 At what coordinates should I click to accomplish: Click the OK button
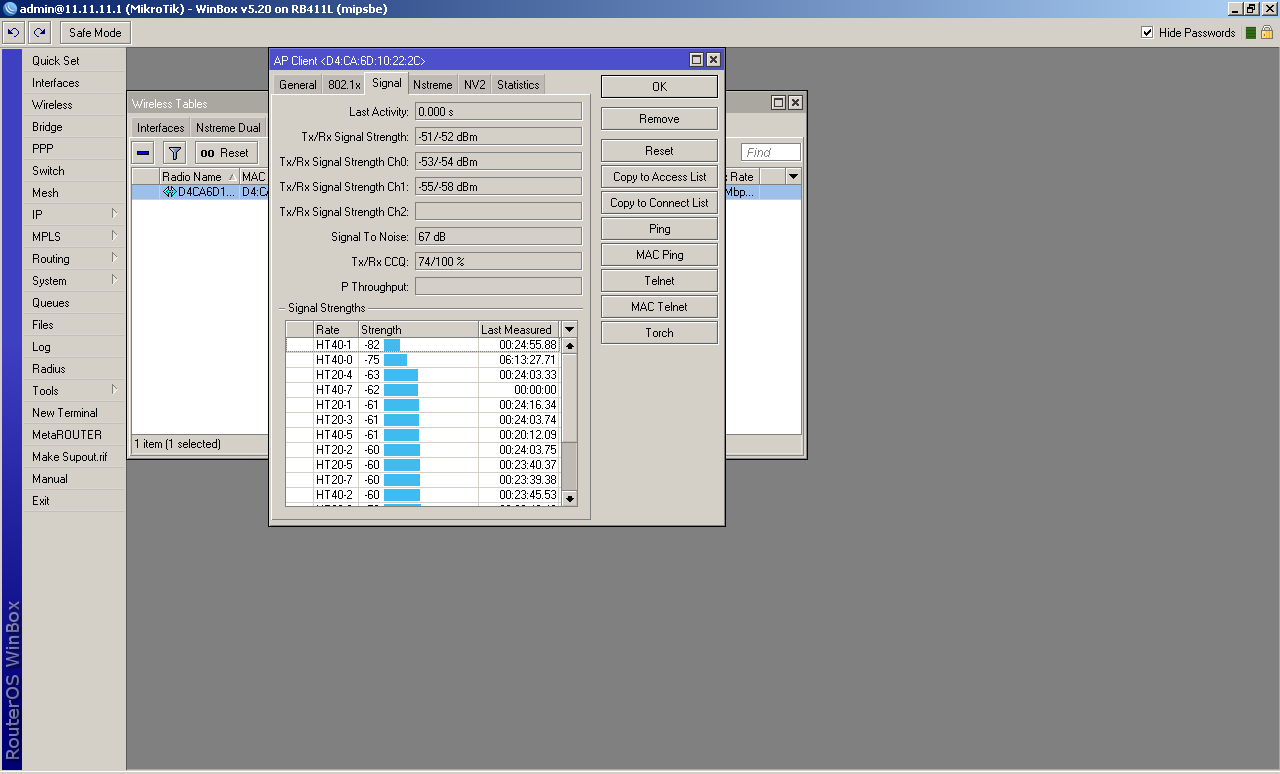[659, 87]
